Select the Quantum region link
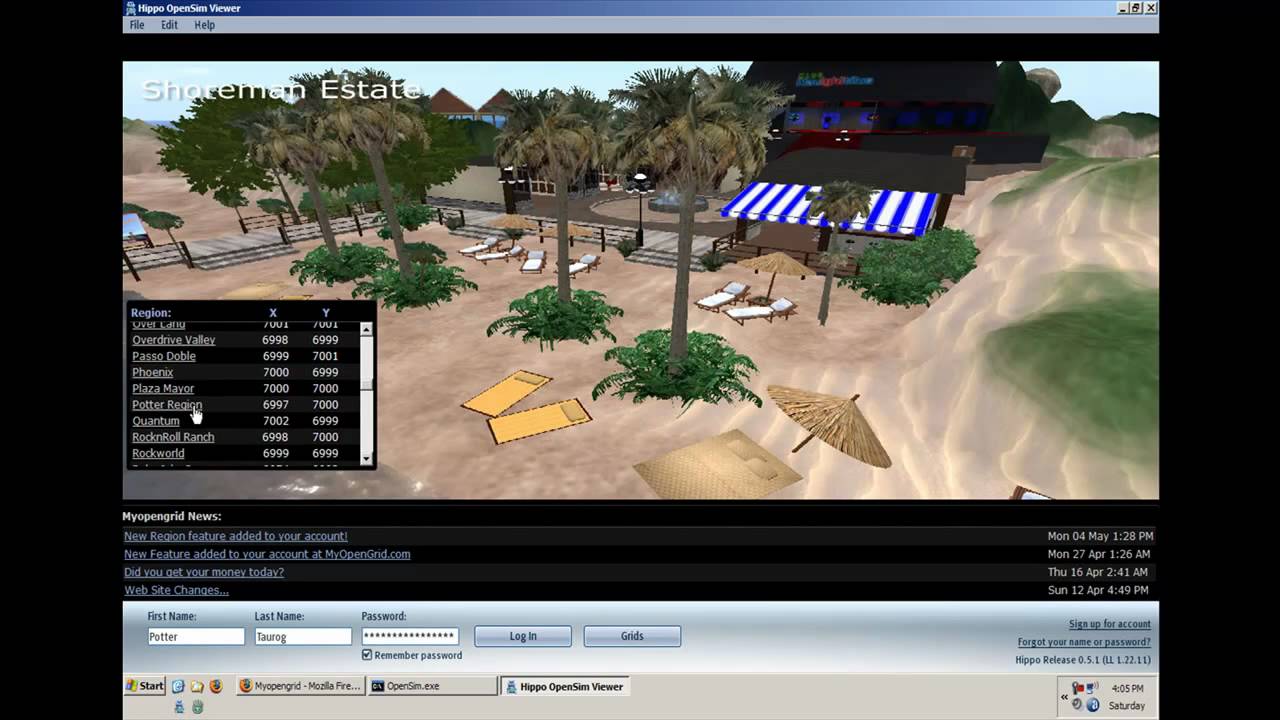 click(156, 421)
